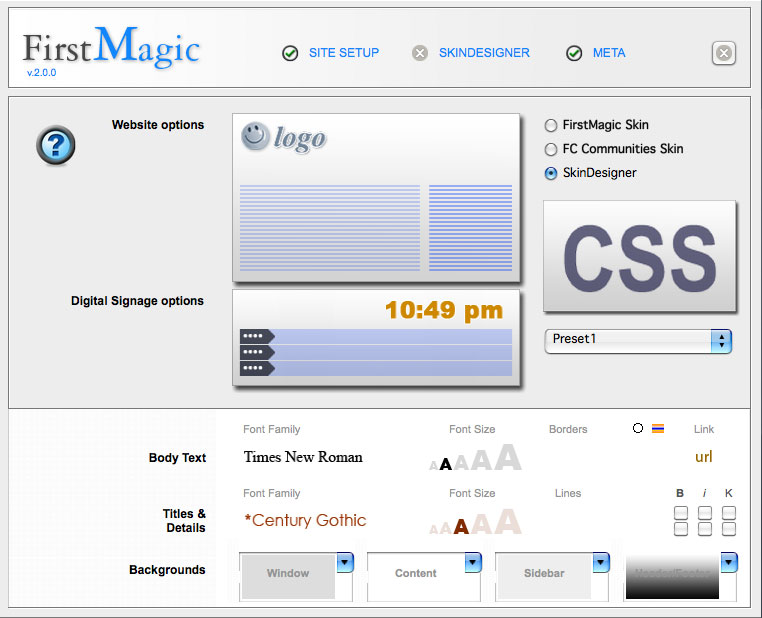Click the large CSS icon button

pos(639,256)
